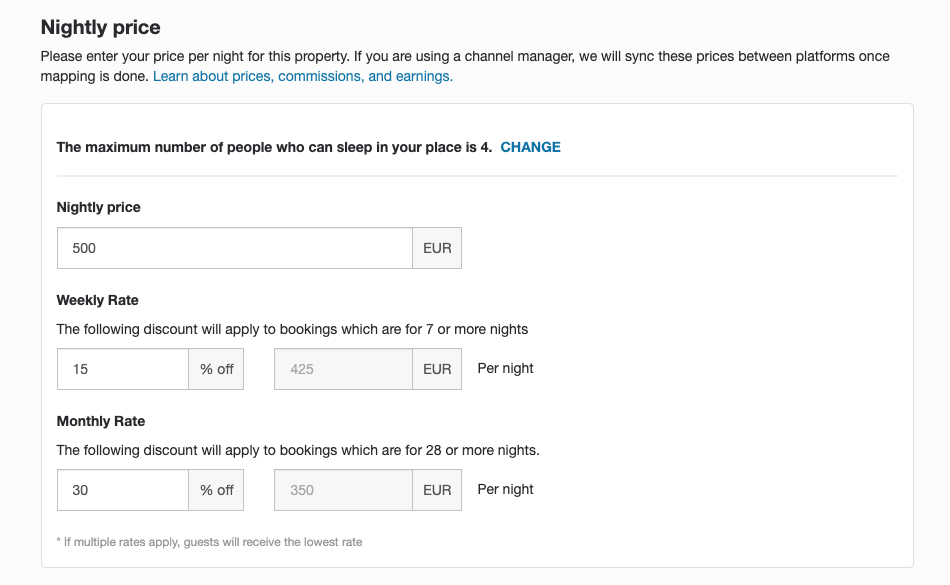The image size is (950, 585).
Task: Select the monthly discount field containing 30
Action: coord(122,490)
